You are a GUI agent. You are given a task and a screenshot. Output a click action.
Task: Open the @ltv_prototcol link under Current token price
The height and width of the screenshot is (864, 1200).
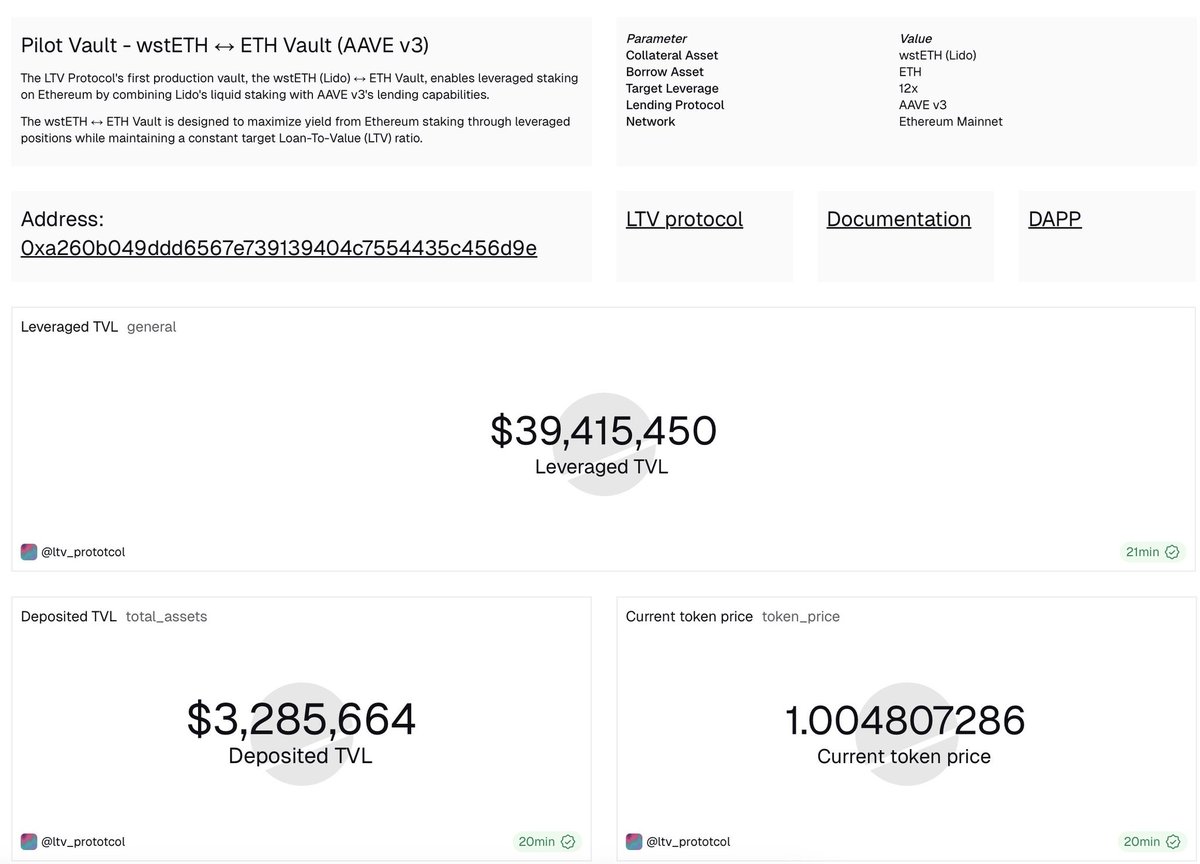688,842
